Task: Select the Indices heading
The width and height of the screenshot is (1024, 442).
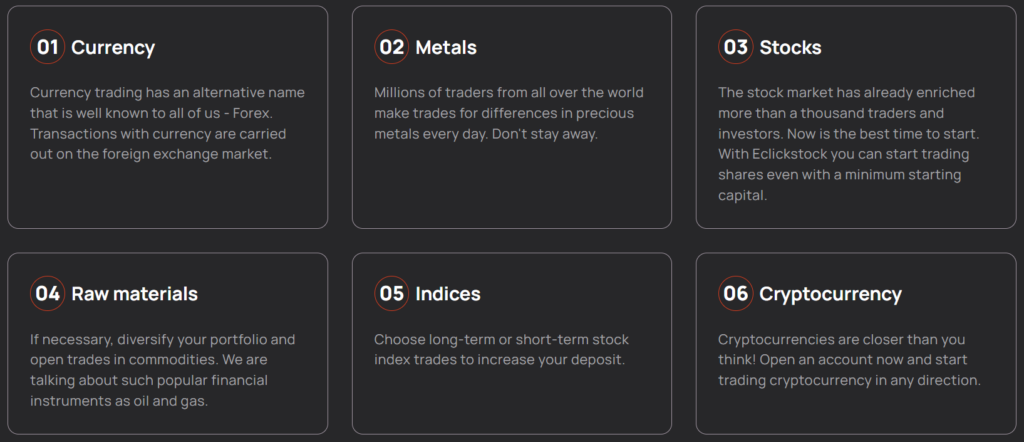Action: 448,294
